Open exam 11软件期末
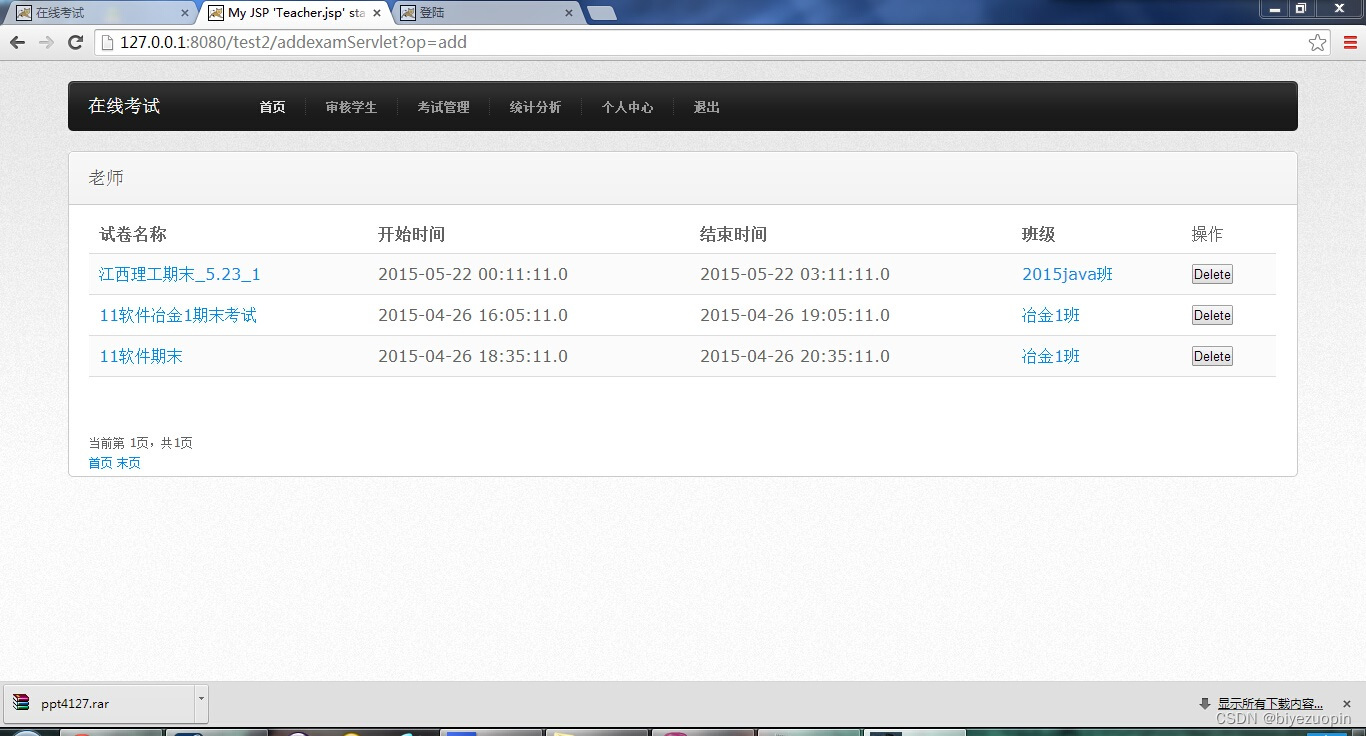The image size is (1366, 736). (x=141, y=356)
